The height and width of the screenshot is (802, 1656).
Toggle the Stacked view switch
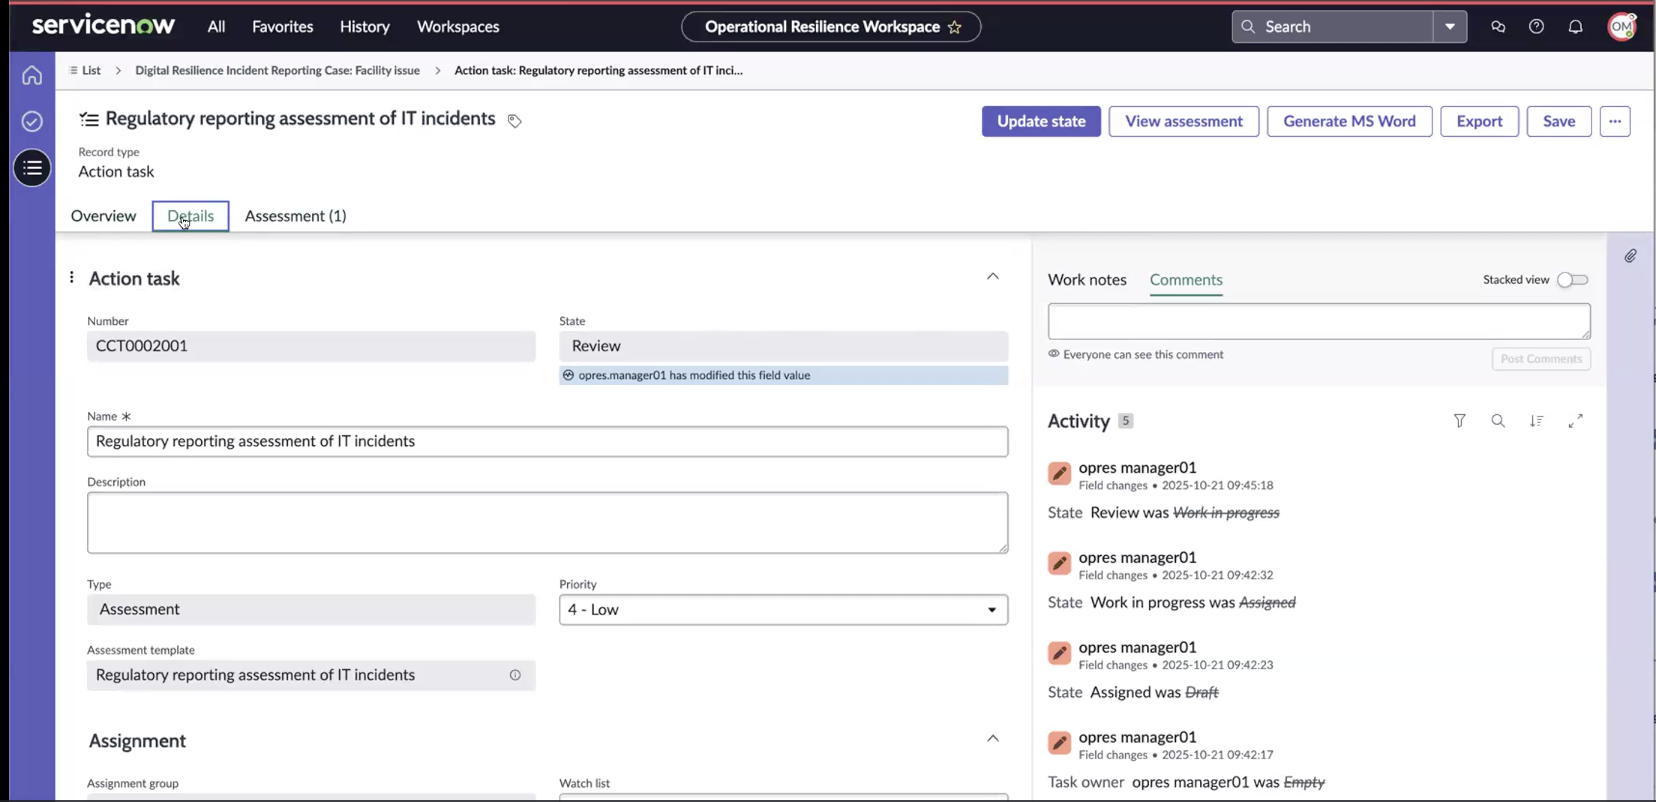1573,280
